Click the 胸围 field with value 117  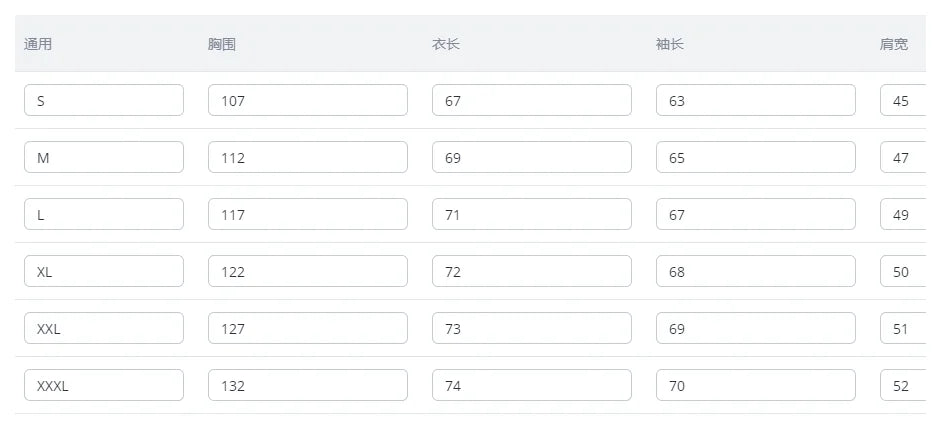click(x=307, y=214)
